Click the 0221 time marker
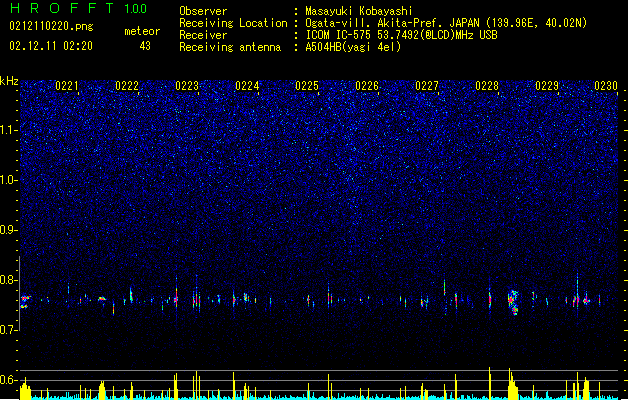This screenshot has width=629, height=400. [x=67, y=86]
